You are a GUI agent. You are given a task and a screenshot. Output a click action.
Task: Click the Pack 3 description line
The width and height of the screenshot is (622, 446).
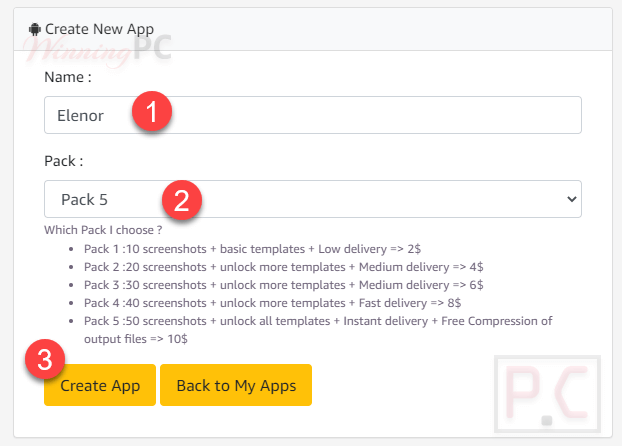284,285
